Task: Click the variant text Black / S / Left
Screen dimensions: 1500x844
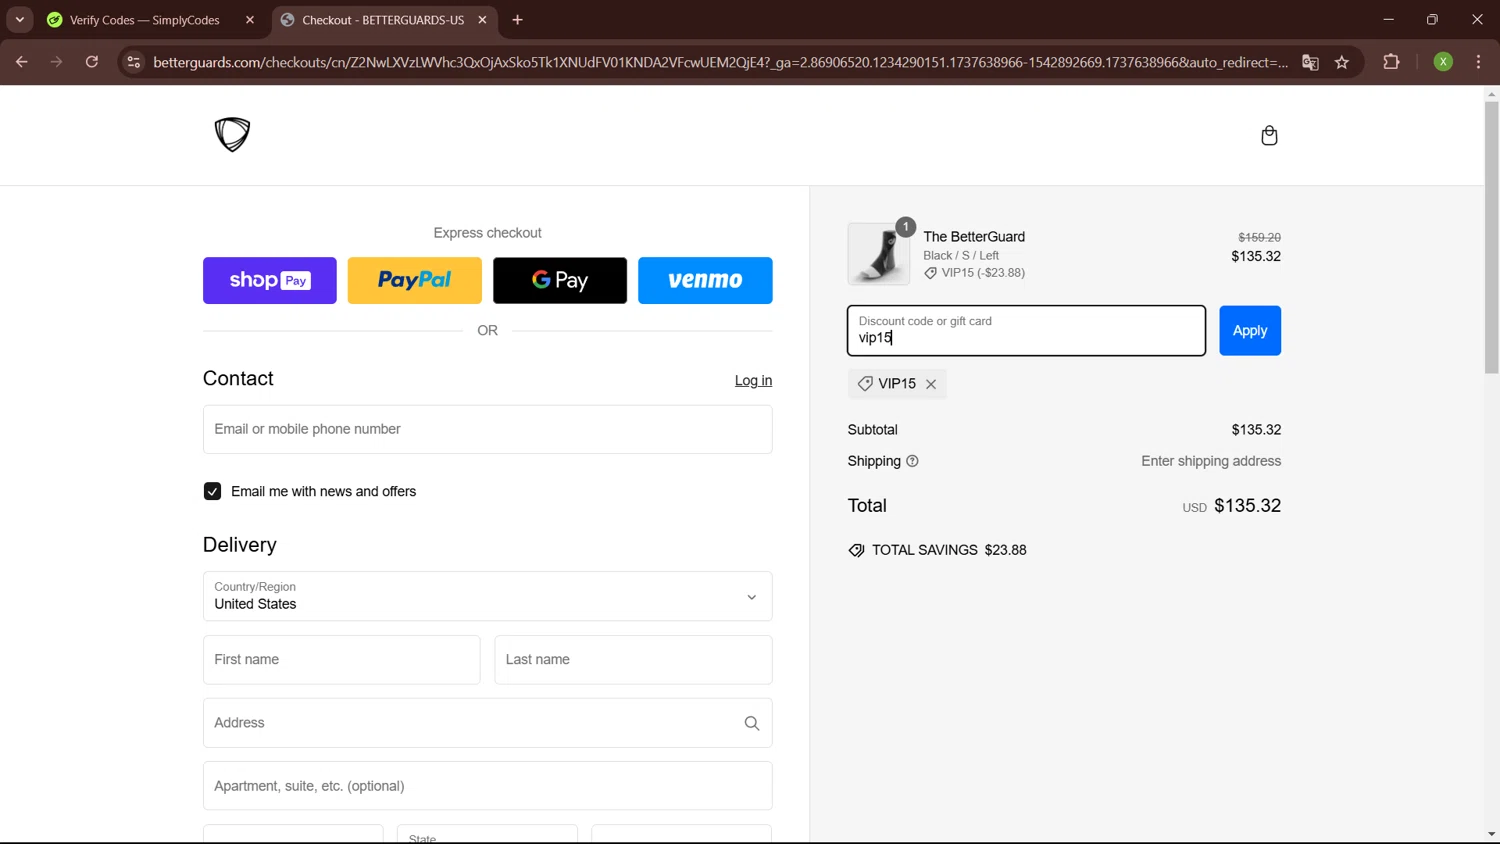Action: click(x=961, y=256)
